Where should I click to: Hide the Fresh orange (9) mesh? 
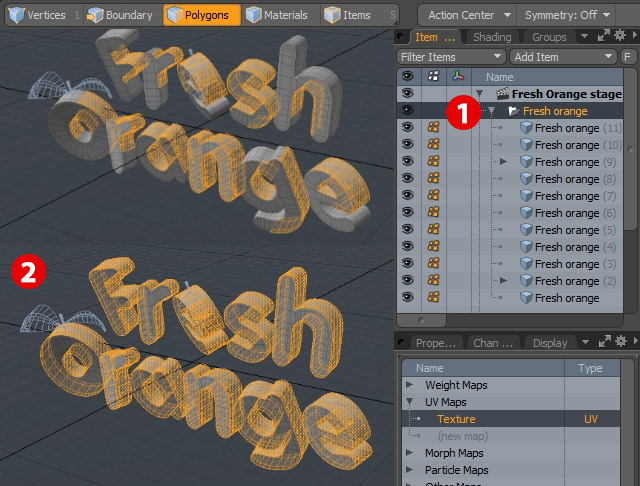(408, 161)
